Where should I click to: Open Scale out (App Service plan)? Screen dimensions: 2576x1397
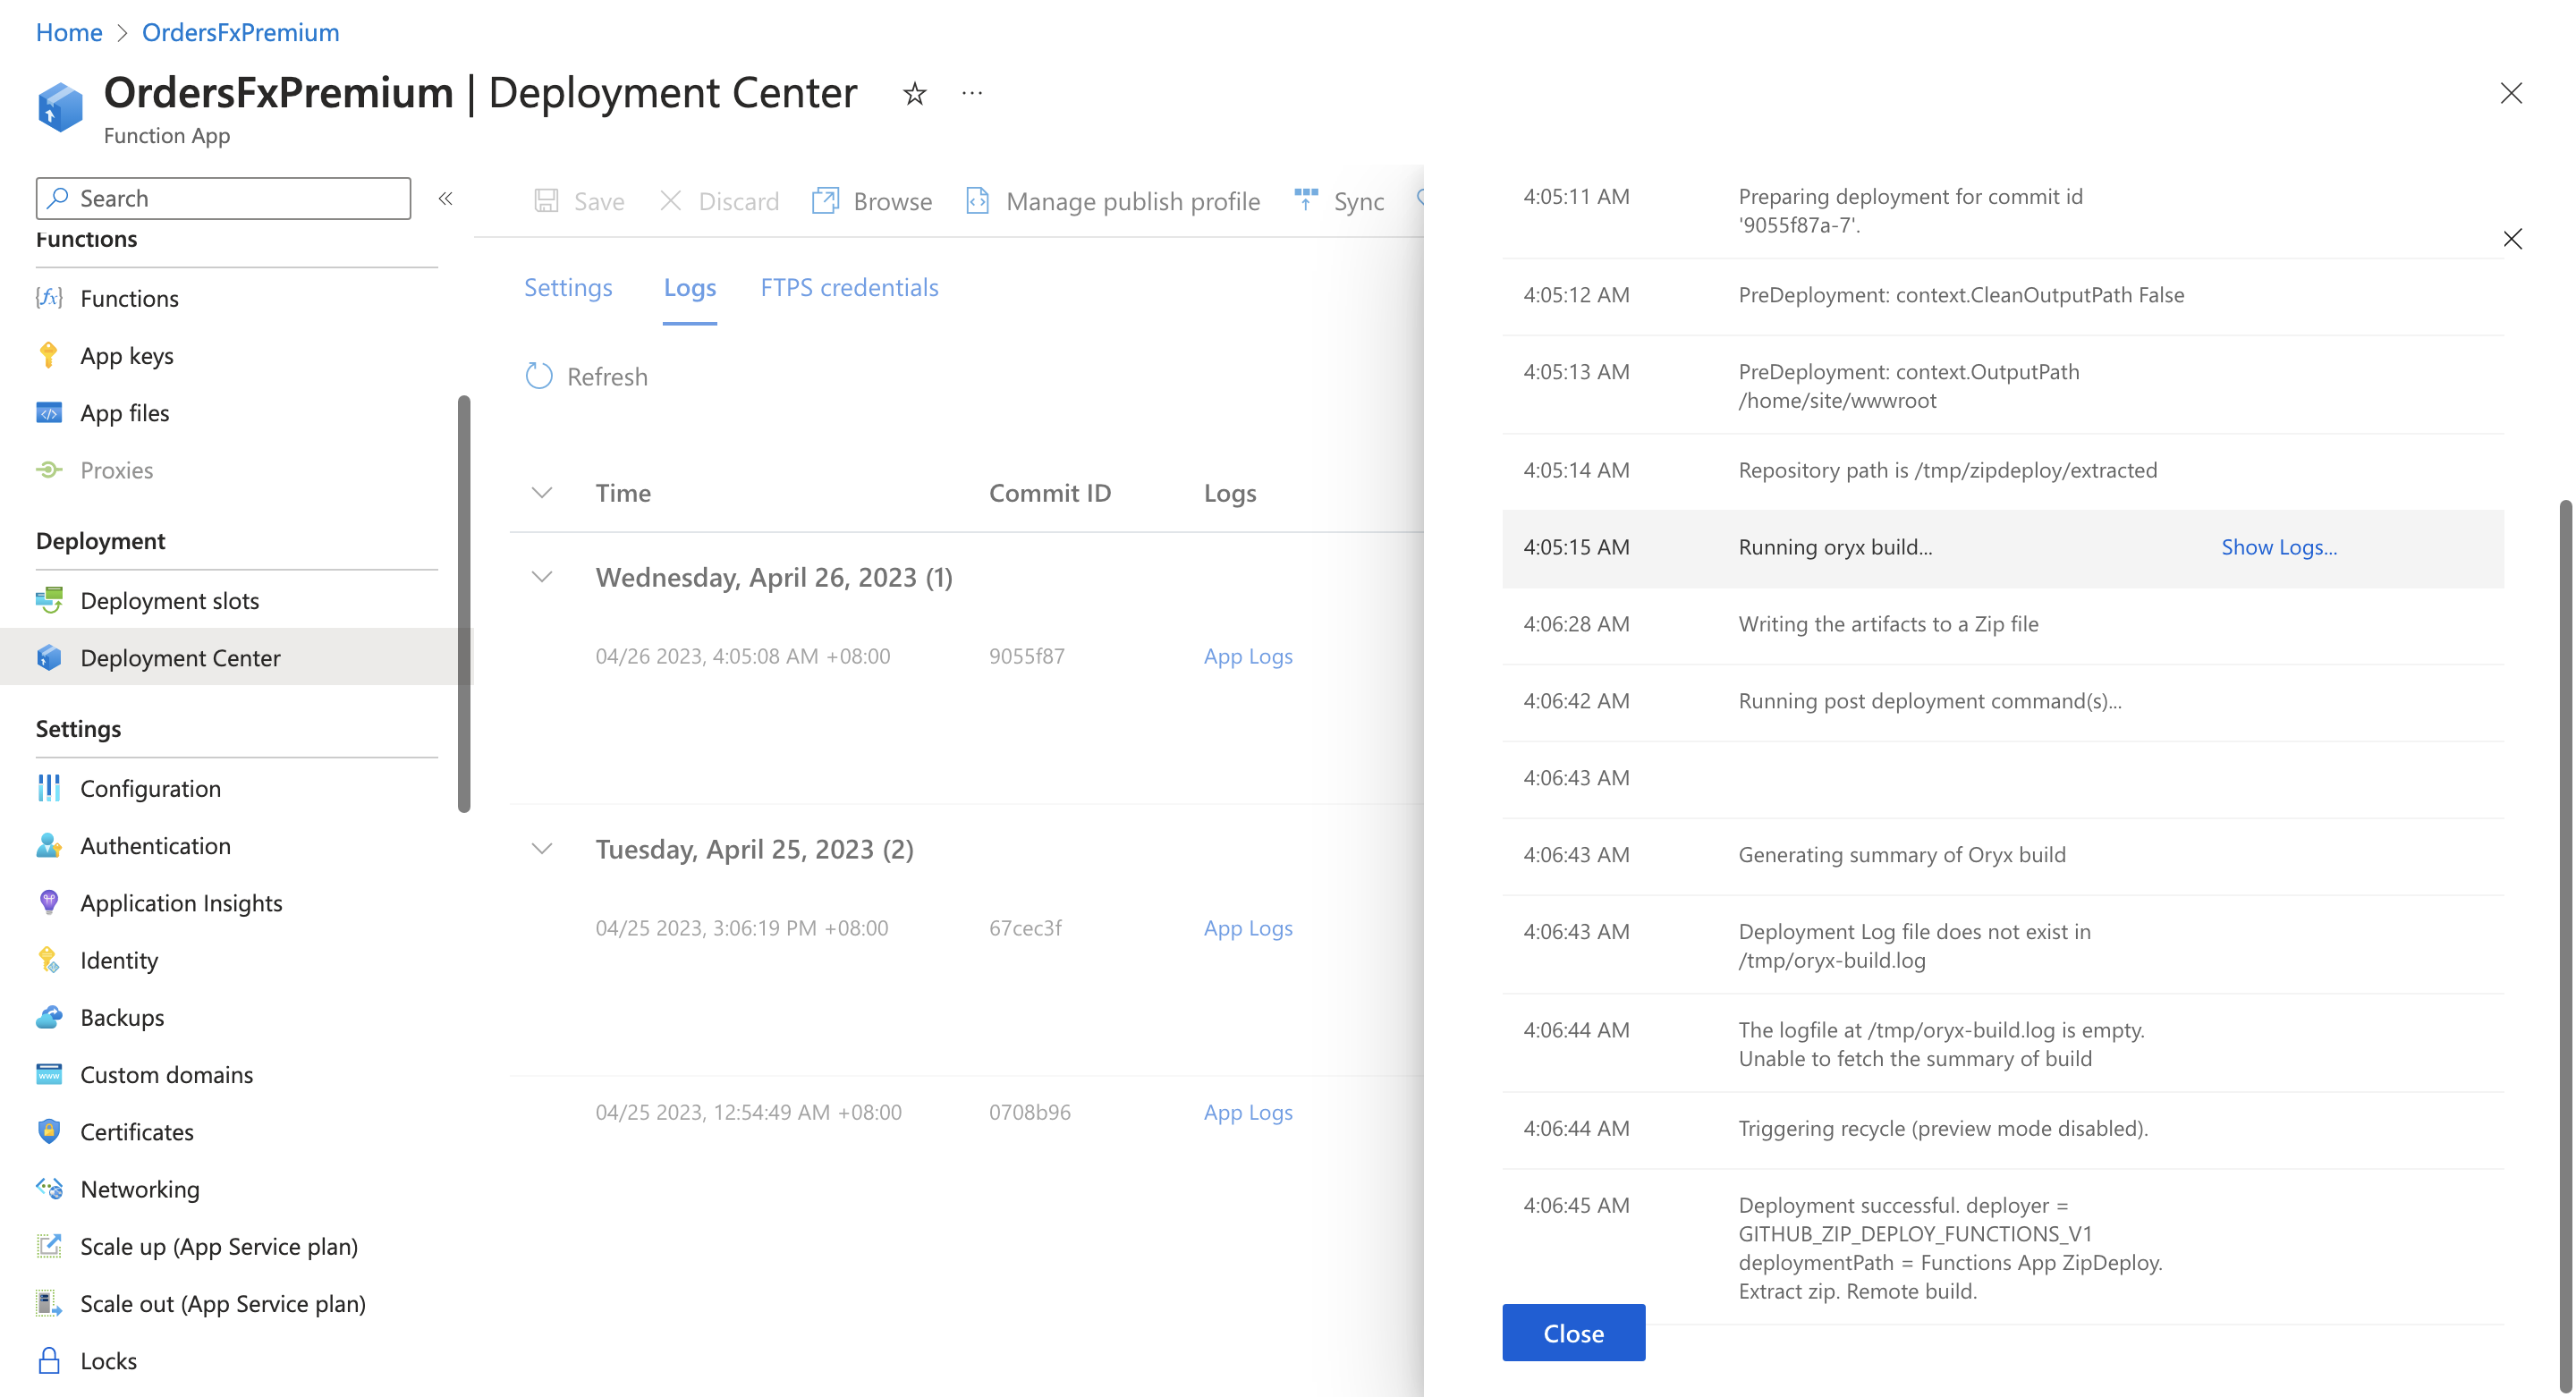tap(222, 1303)
